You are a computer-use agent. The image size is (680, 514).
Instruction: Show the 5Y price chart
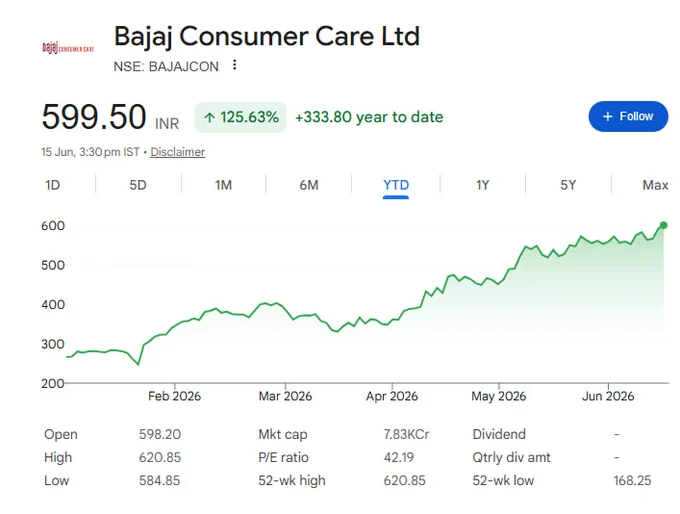pyautogui.click(x=568, y=185)
